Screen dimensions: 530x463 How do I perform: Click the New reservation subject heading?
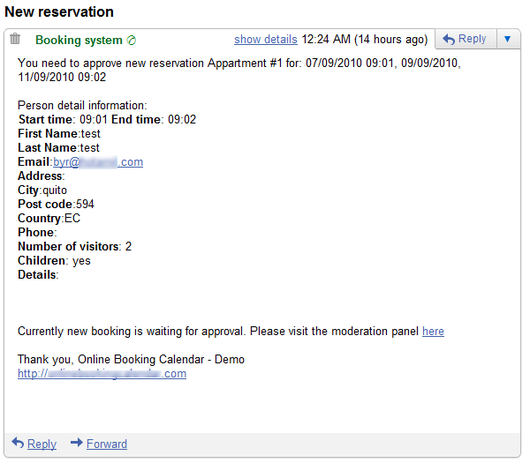[x=59, y=12]
